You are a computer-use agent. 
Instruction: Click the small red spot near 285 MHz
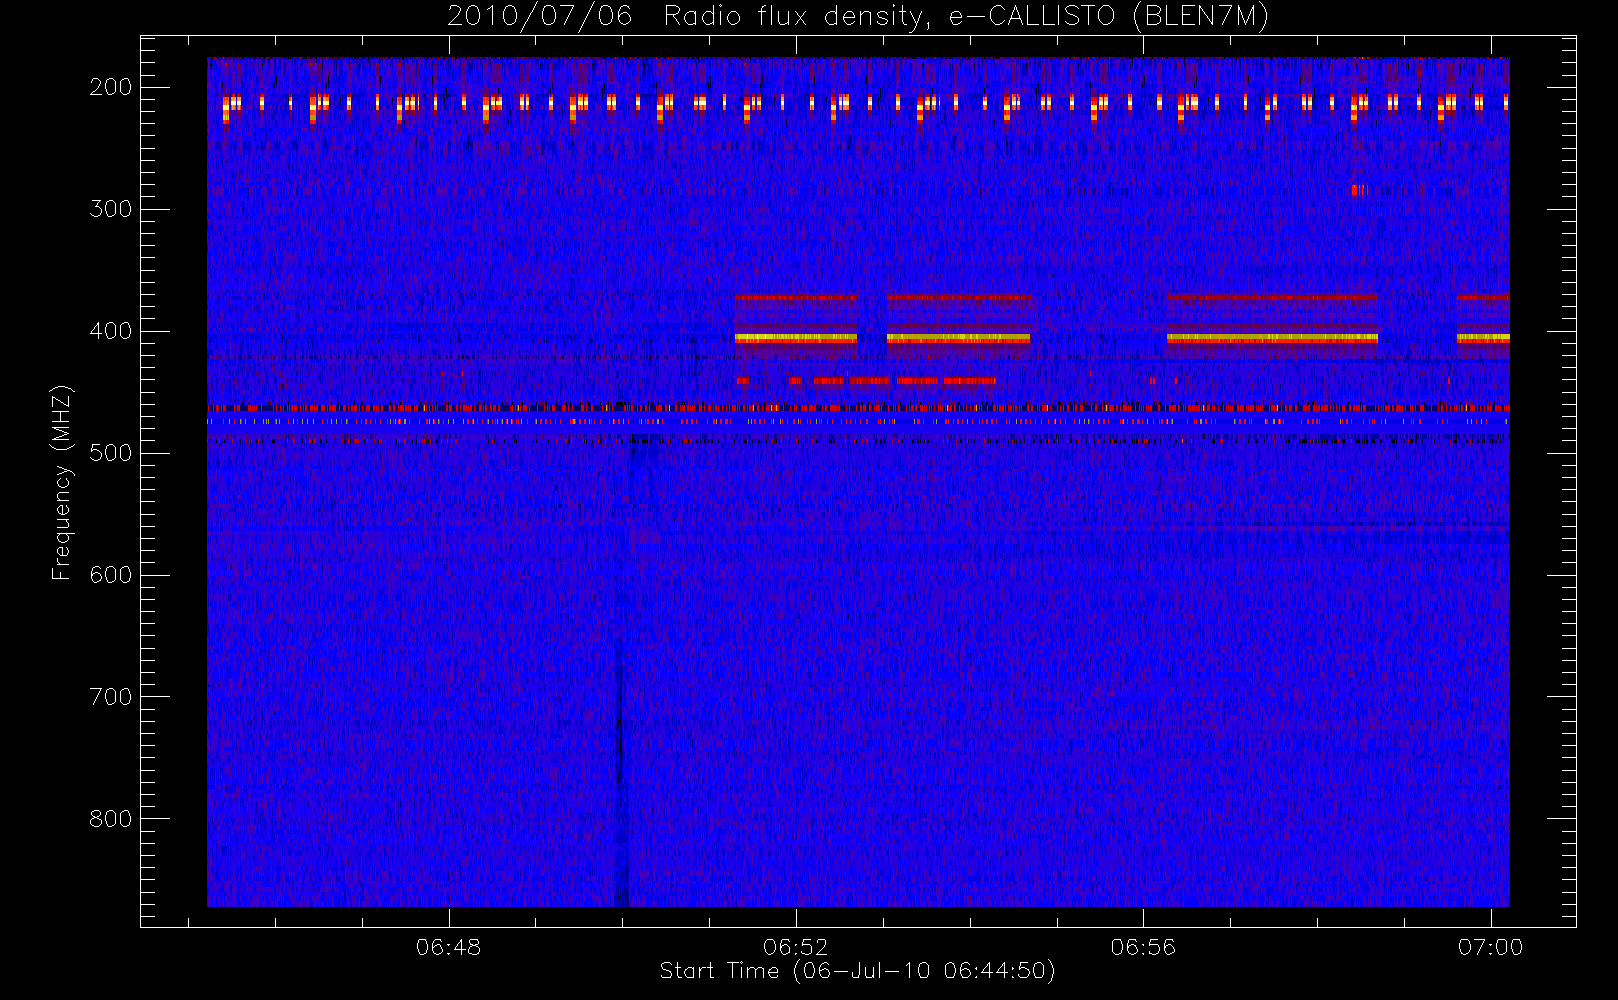(x=1357, y=190)
